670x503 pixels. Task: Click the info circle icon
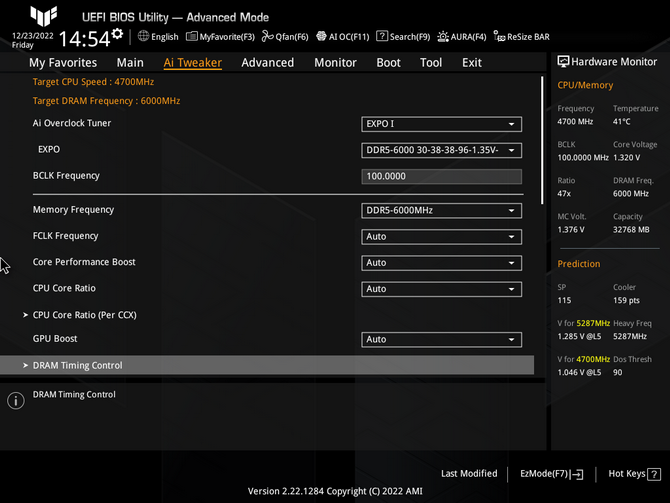tap(16, 401)
